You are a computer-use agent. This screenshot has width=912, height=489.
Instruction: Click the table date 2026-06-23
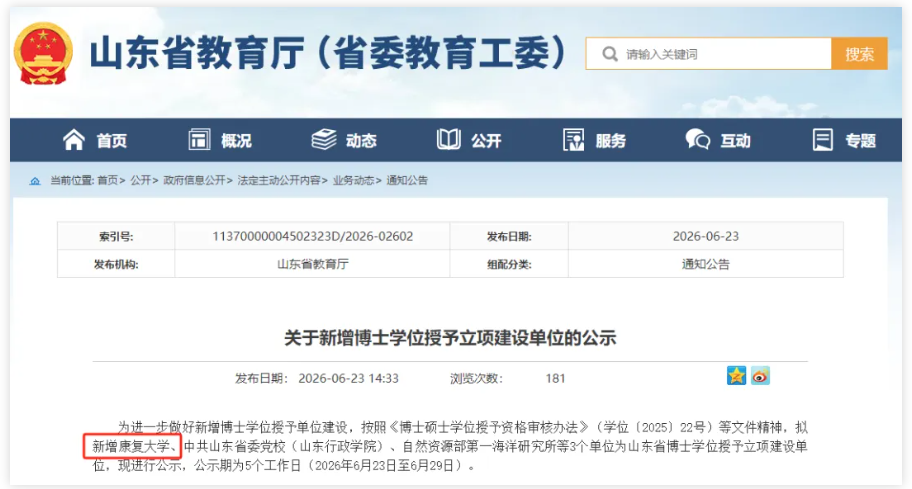[x=706, y=237]
